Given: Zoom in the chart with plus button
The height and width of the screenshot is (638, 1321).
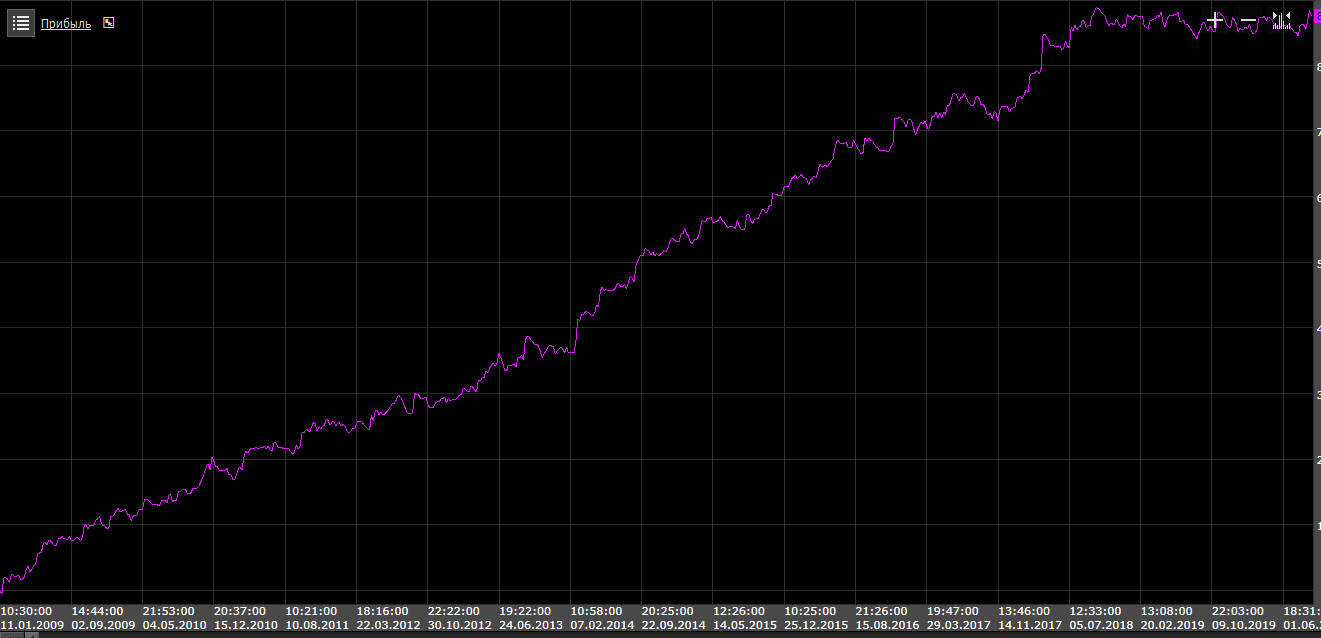Looking at the screenshot, I should coord(1215,20).
